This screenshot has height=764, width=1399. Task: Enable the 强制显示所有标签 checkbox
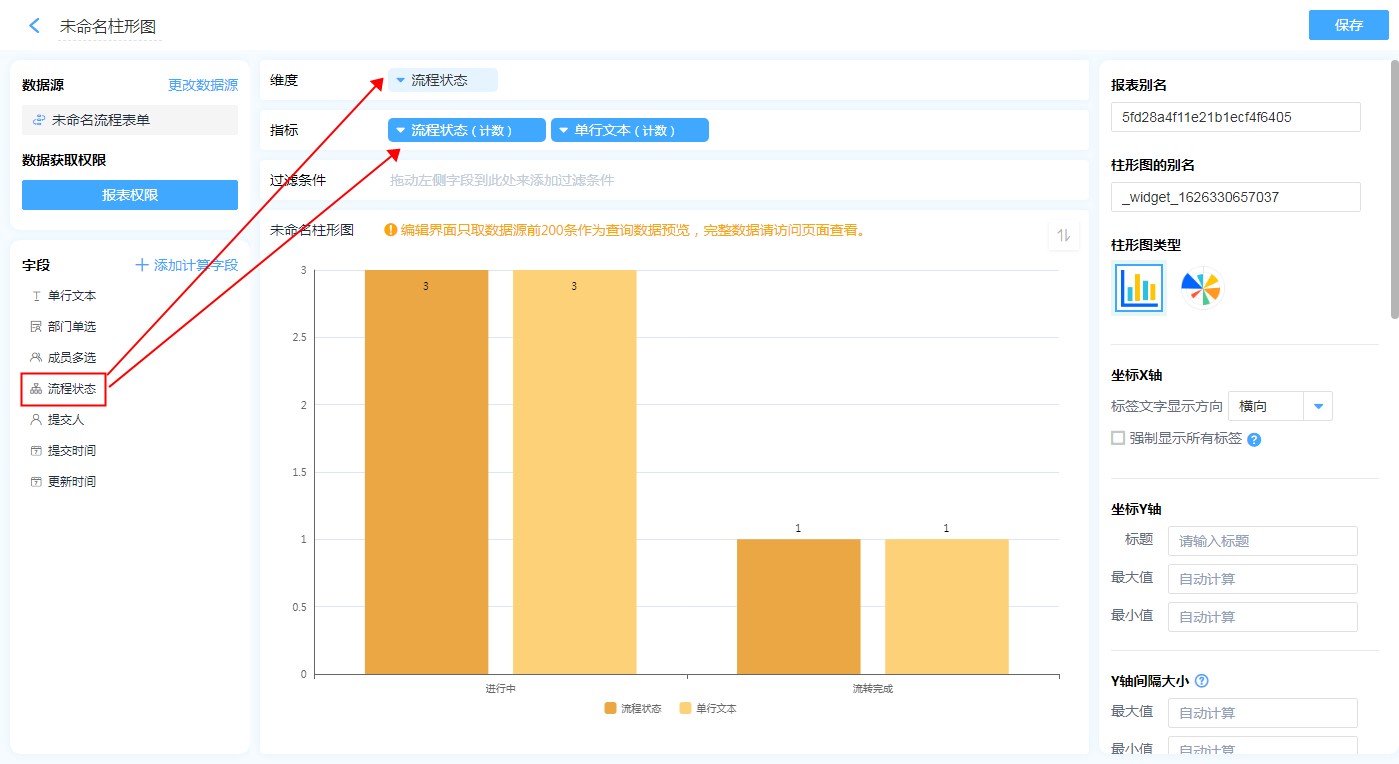[1118, 438]
